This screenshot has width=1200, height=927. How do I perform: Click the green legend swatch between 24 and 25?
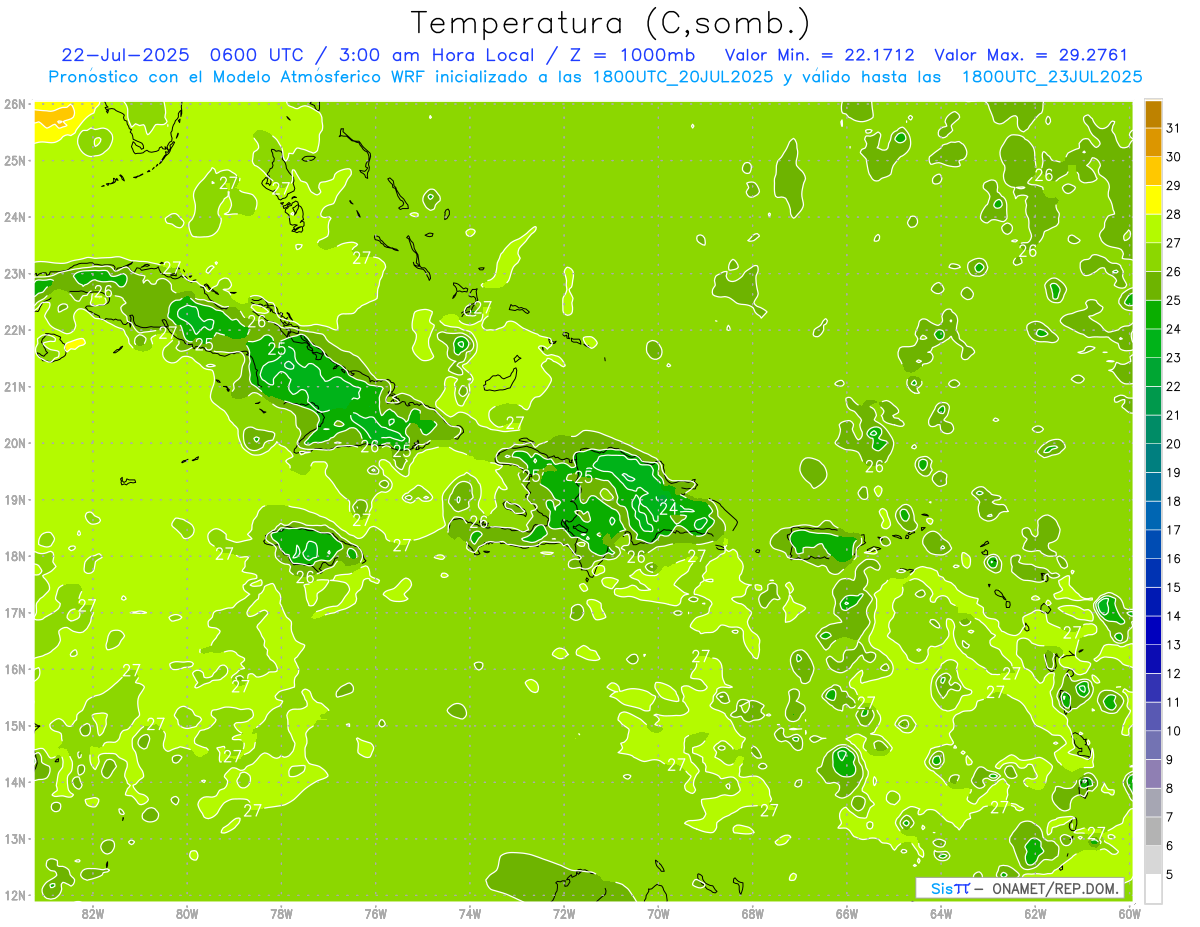(x=1153, y=314)
